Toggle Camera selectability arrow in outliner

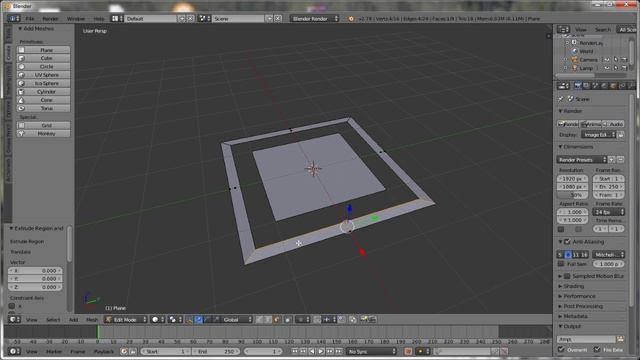616,60
